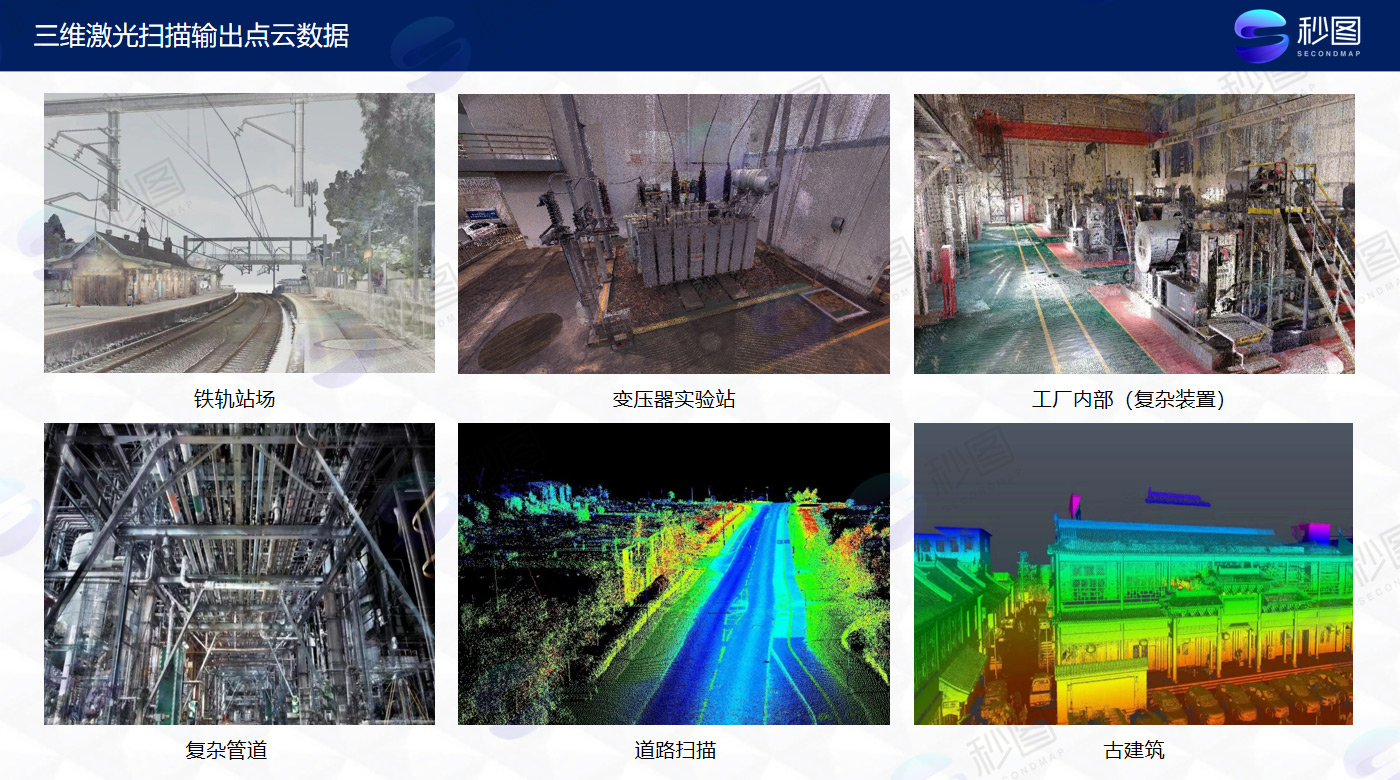Open the road scanning point cloud image
1400x780 pixels.
point(673,573)
